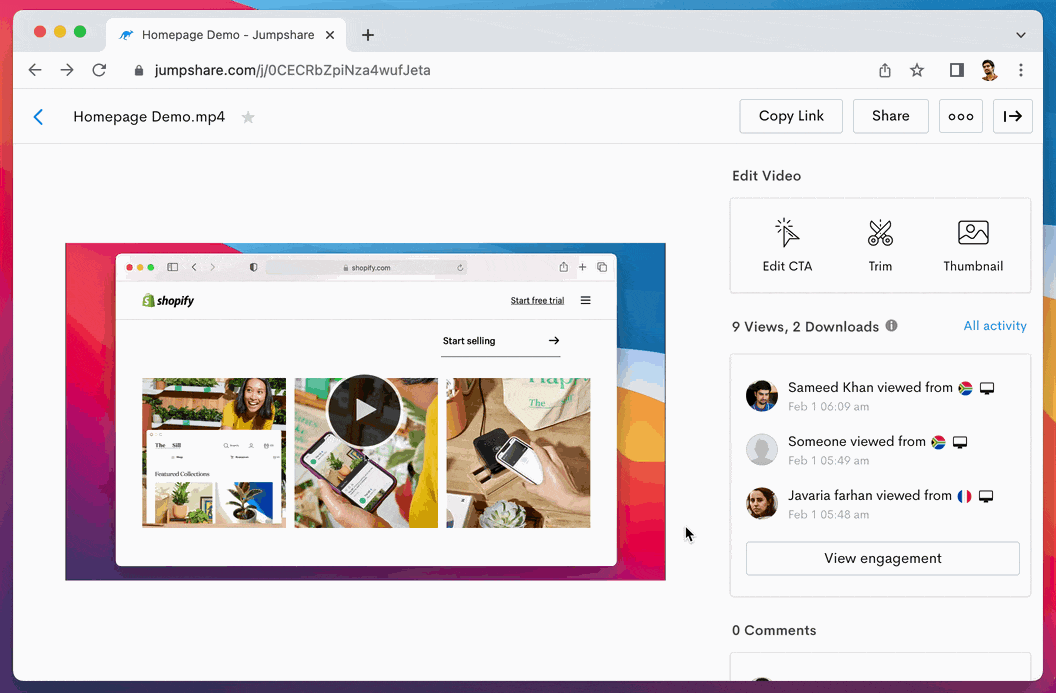The width and height of the screenshot is (1056, 693).
Task: Open the three-dots more options menu
Action: (960, 116)
